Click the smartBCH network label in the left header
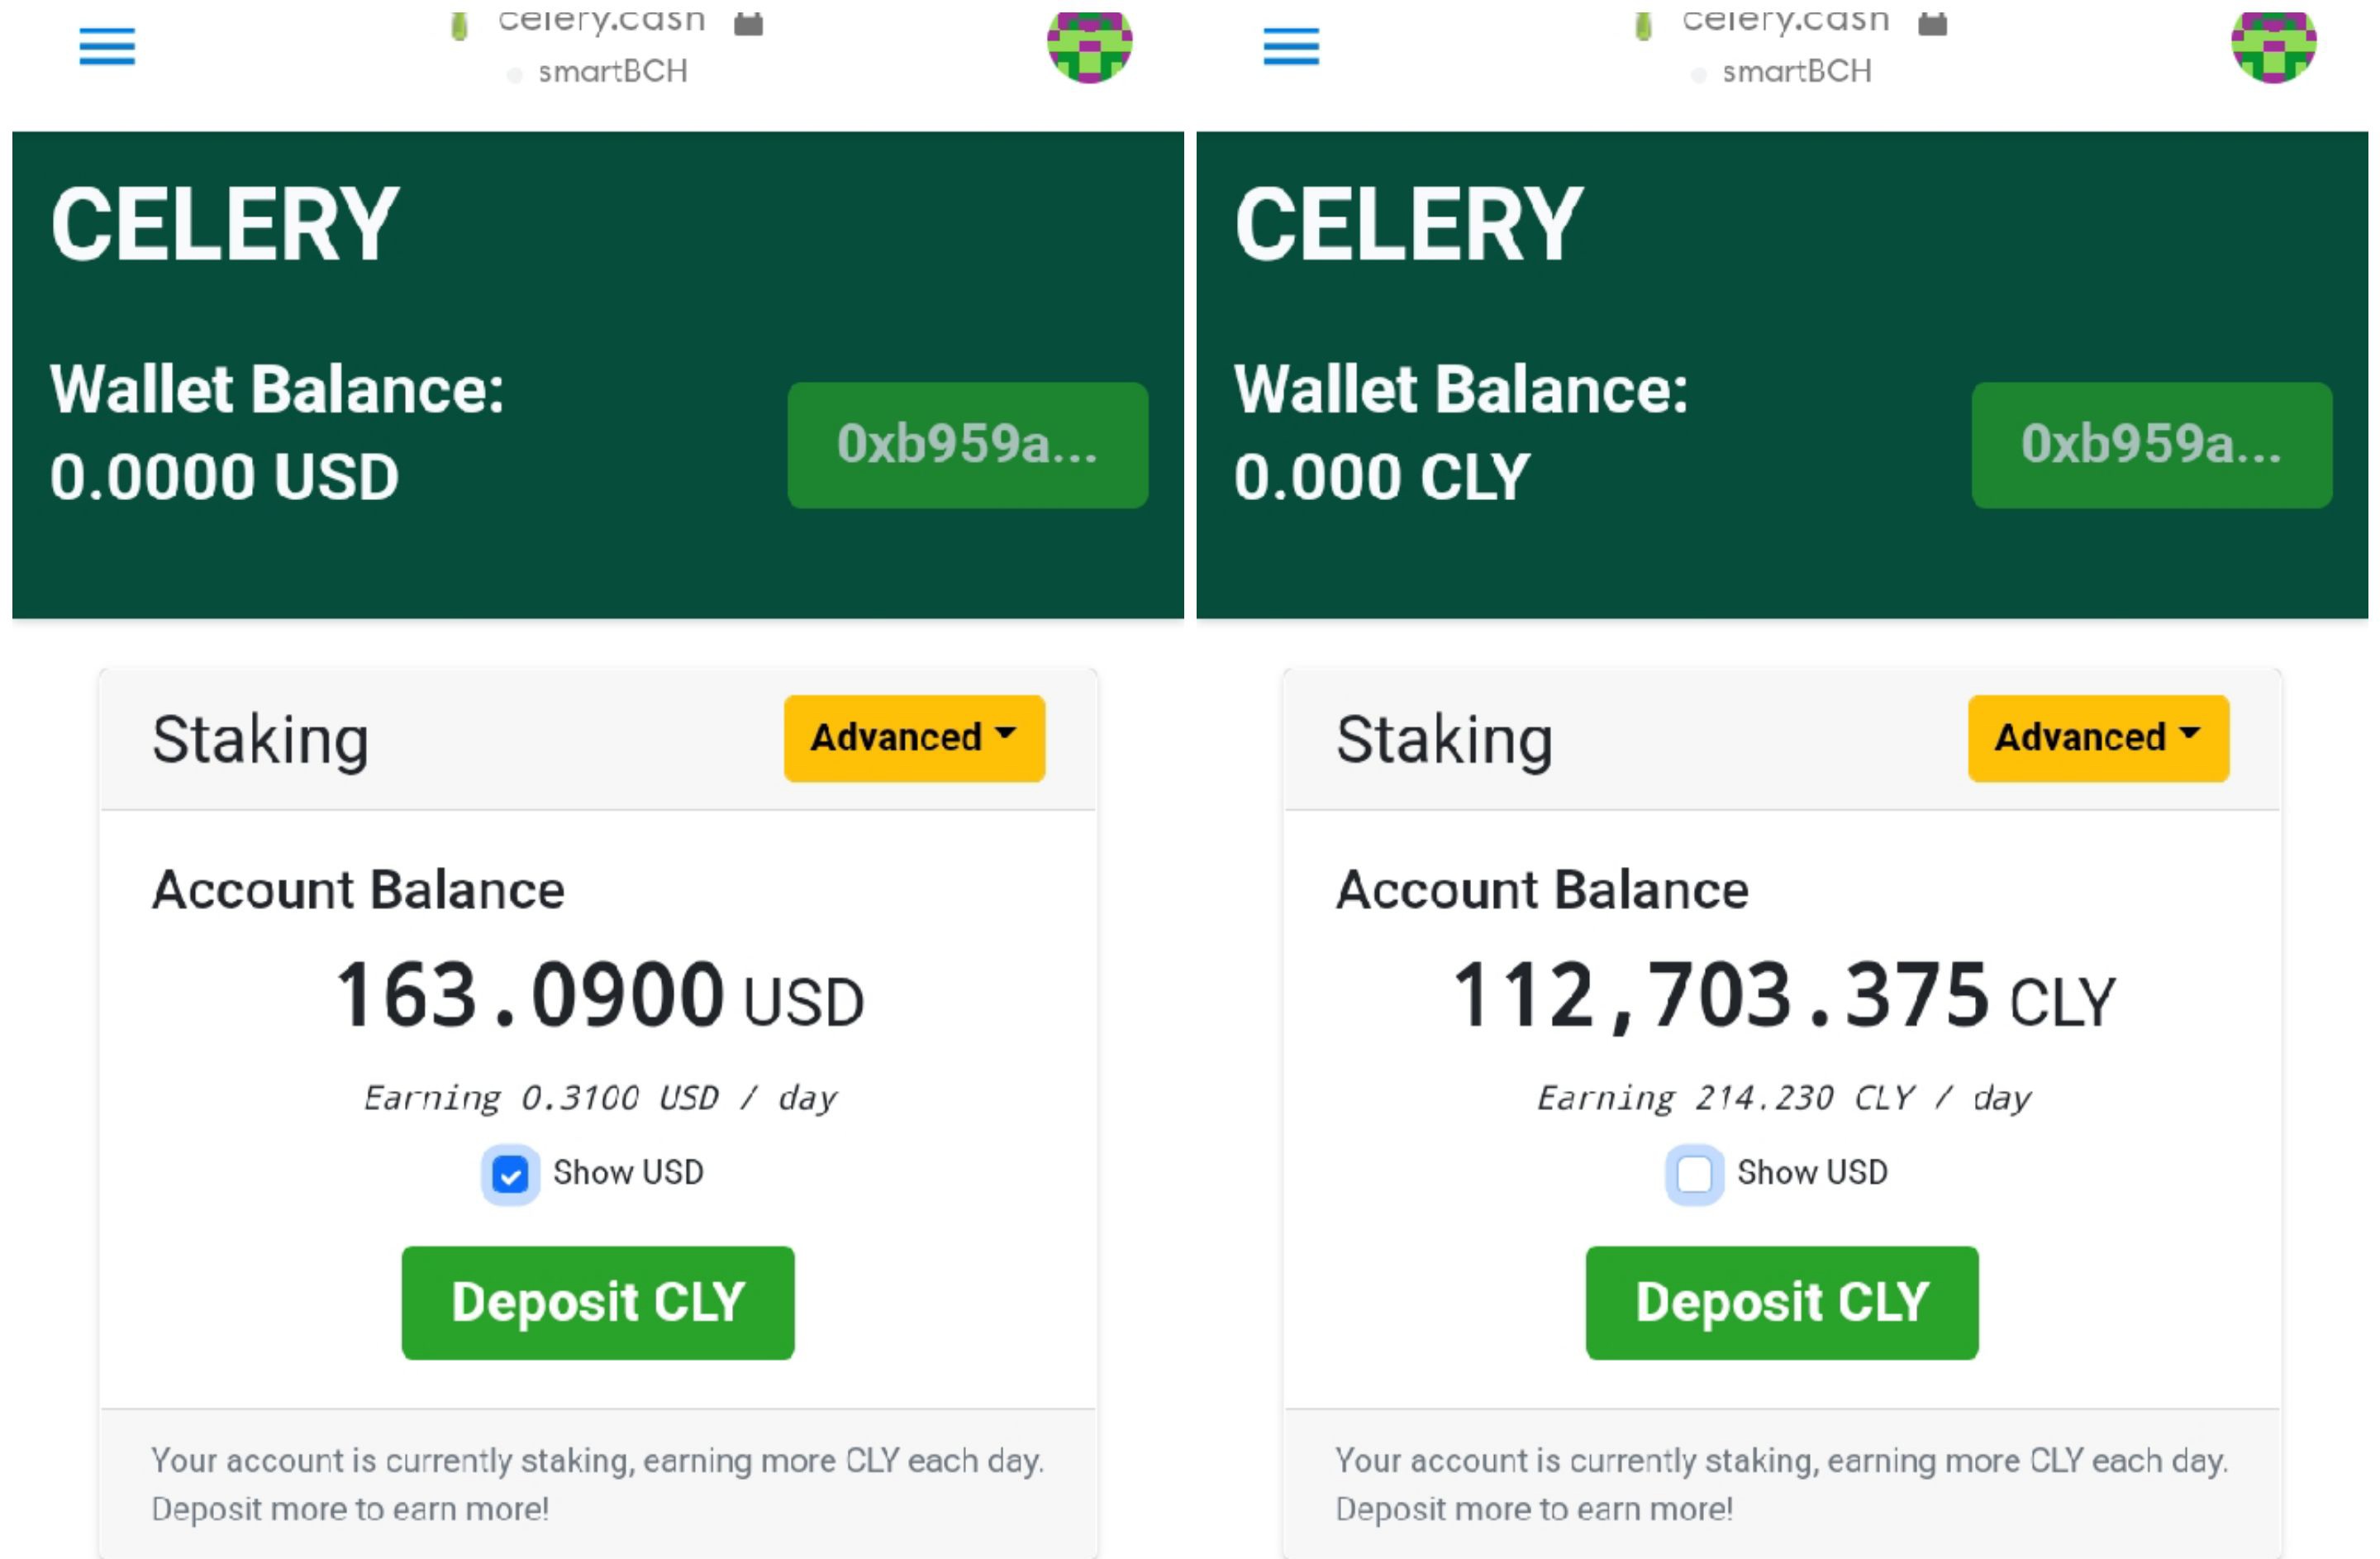2380x1559 pixels. [612, 72]
